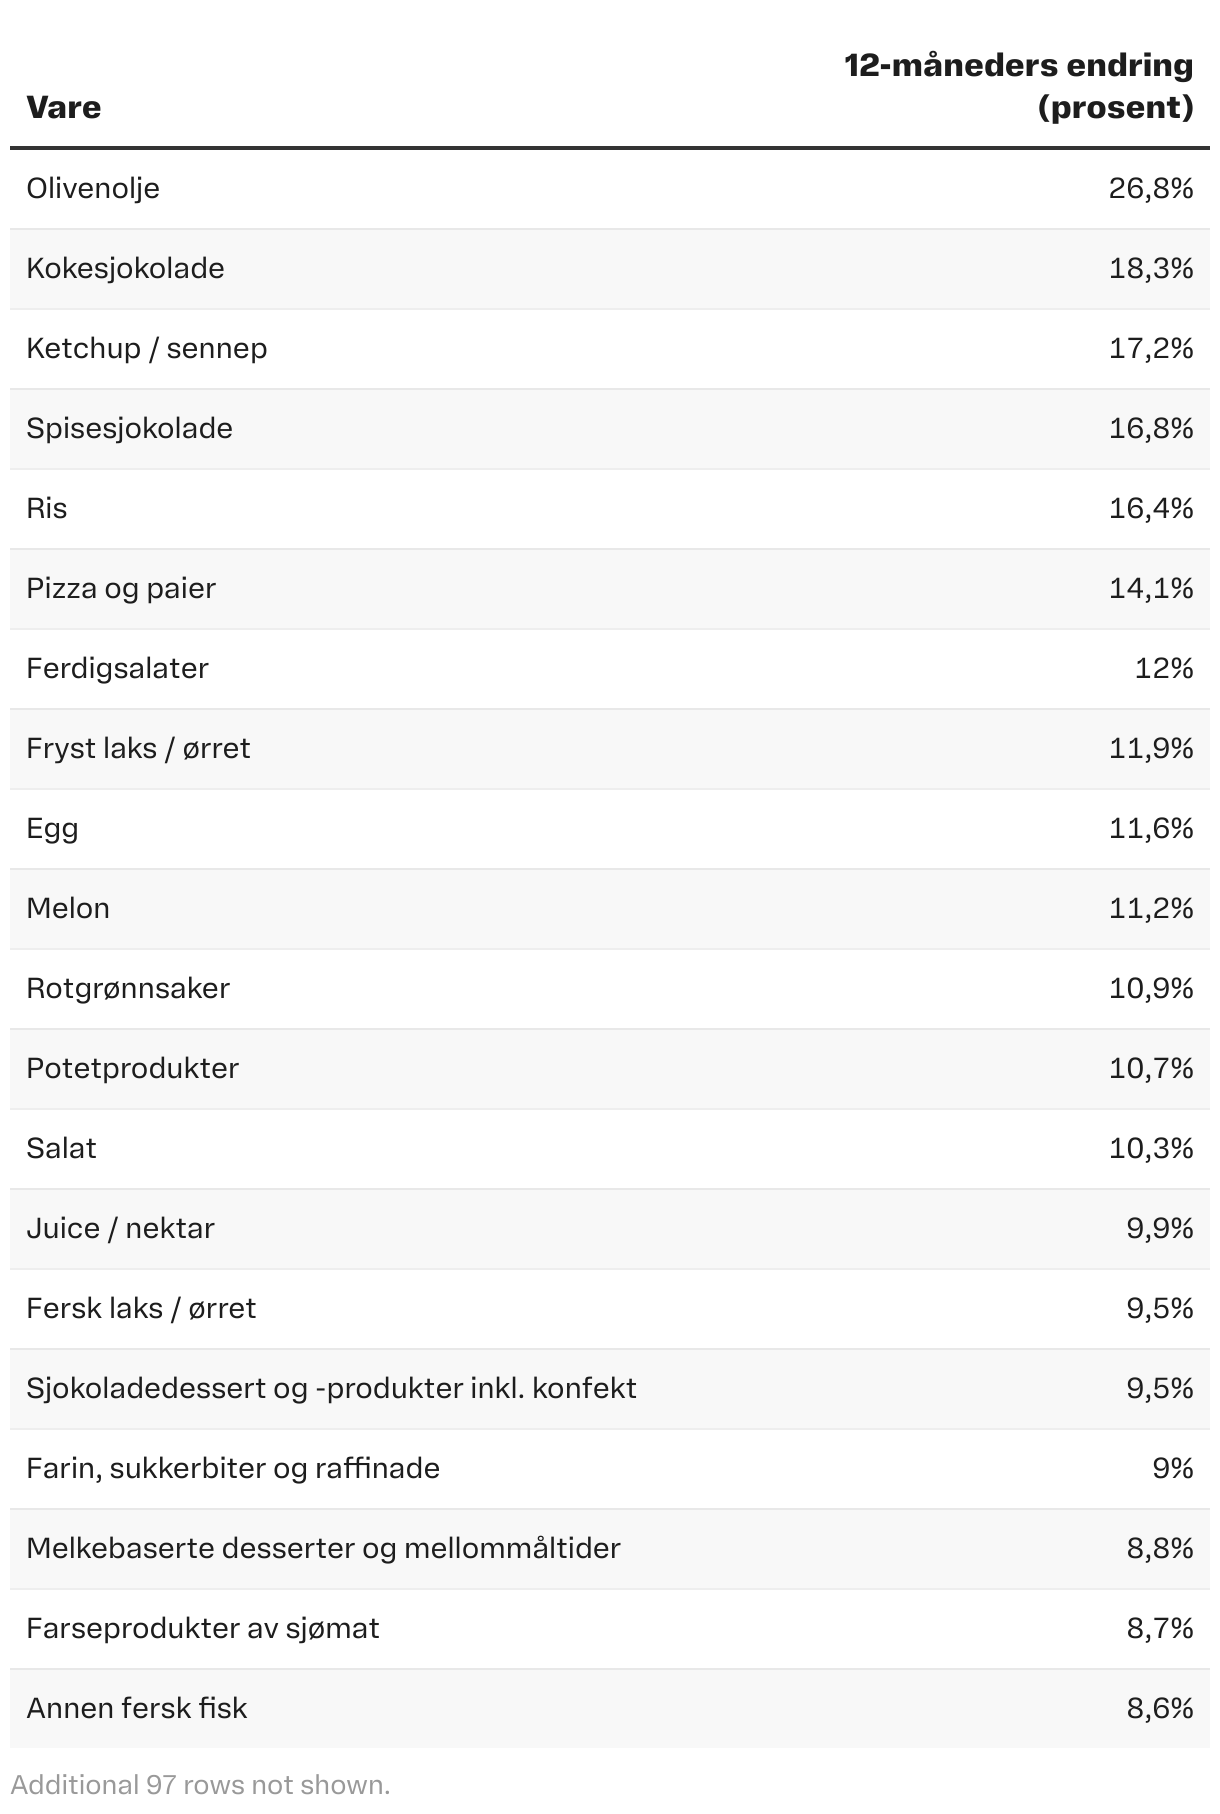Click the Ris row label
Viewport: 1220px width, 1814px height.
coord(47,508)
